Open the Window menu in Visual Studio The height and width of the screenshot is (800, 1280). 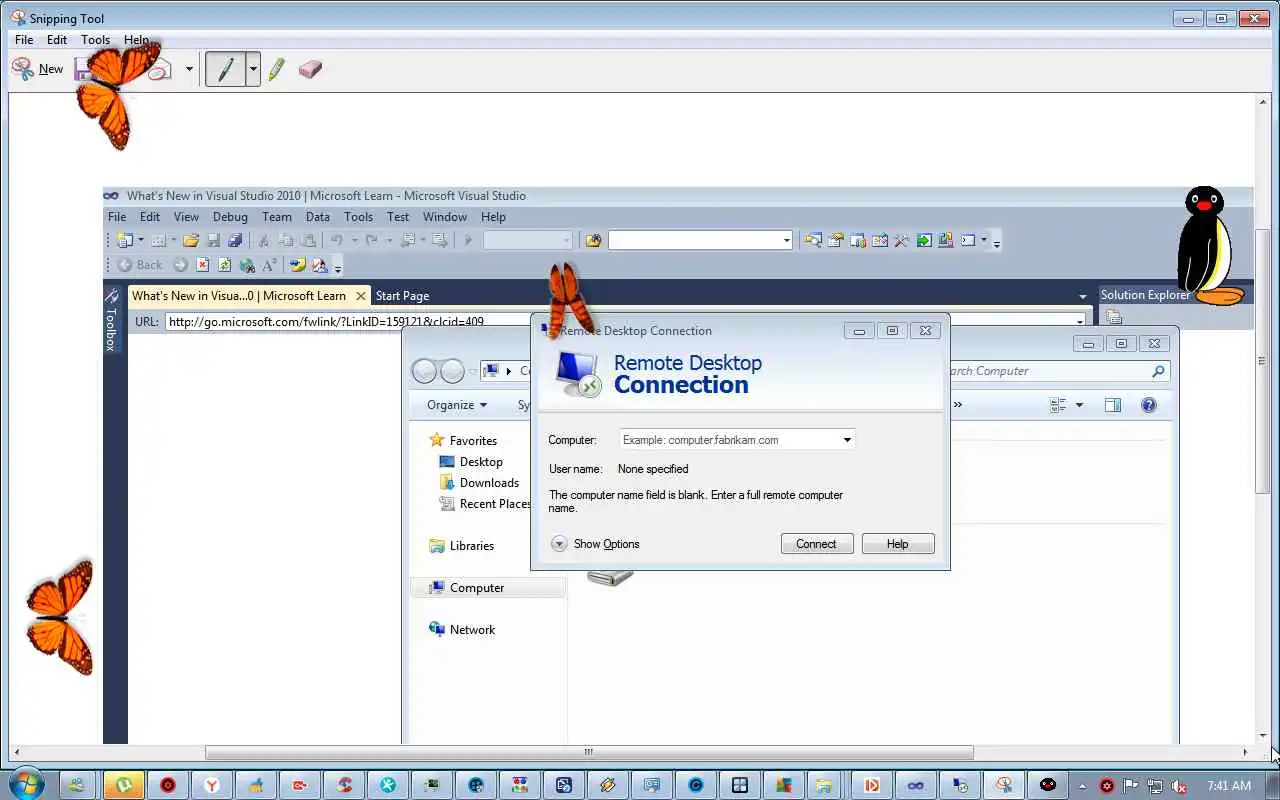445,217
